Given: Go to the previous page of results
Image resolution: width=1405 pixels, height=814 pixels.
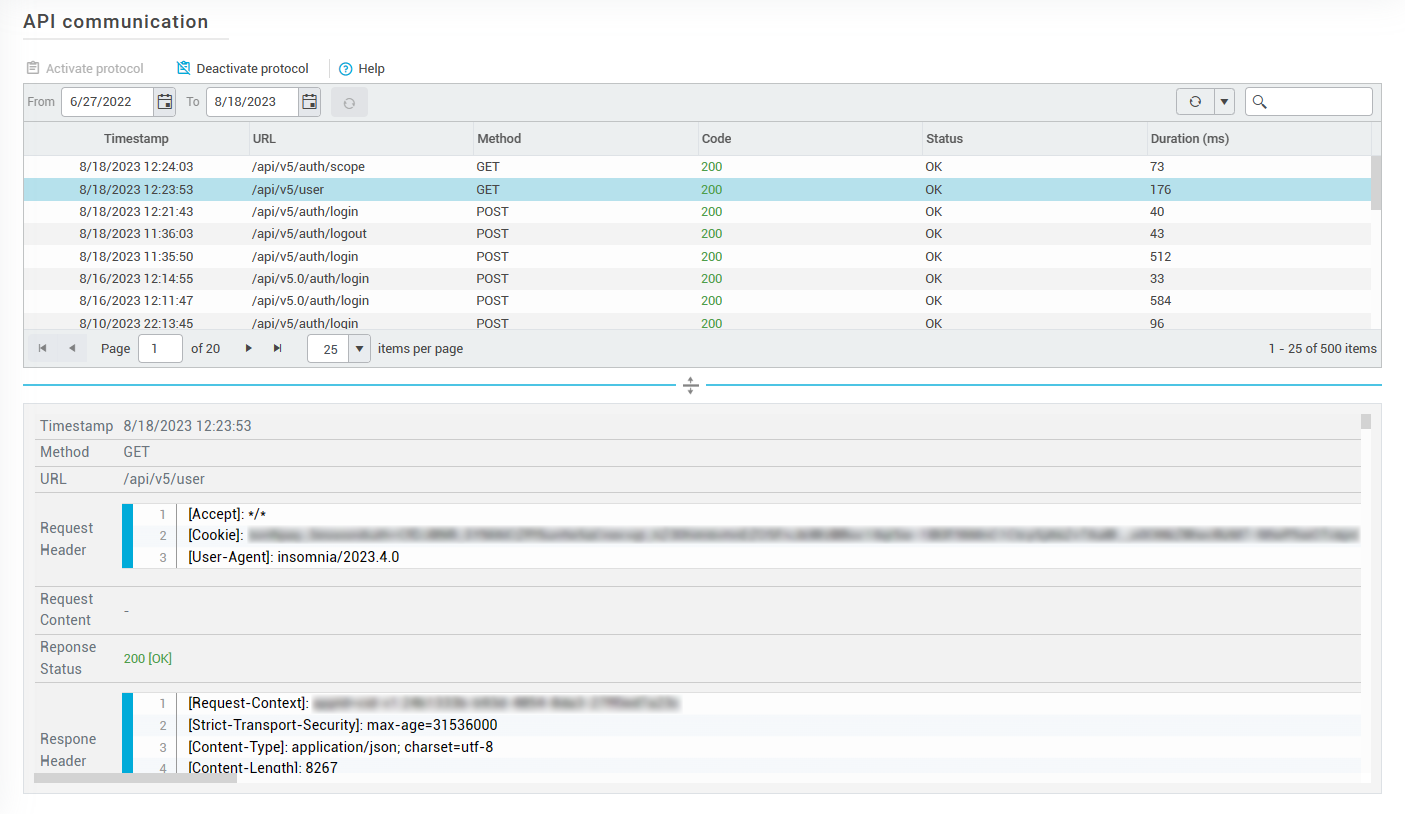Looking at the screenshot, I should click(72, 348).
